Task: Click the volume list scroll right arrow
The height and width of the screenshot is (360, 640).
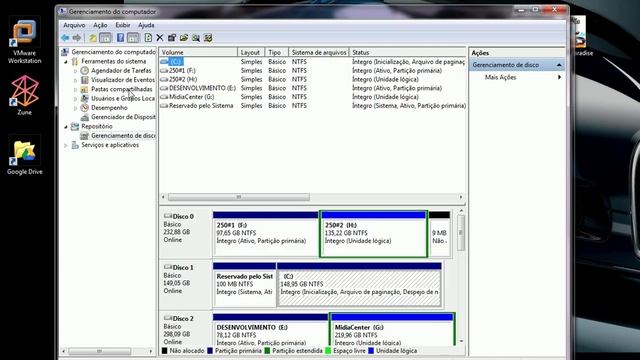Action: coord(461,197)
